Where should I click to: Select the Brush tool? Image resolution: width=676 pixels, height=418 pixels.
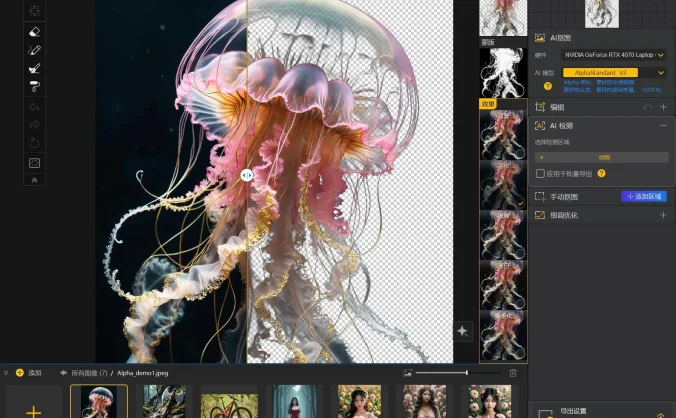click(x=34, y=68)
